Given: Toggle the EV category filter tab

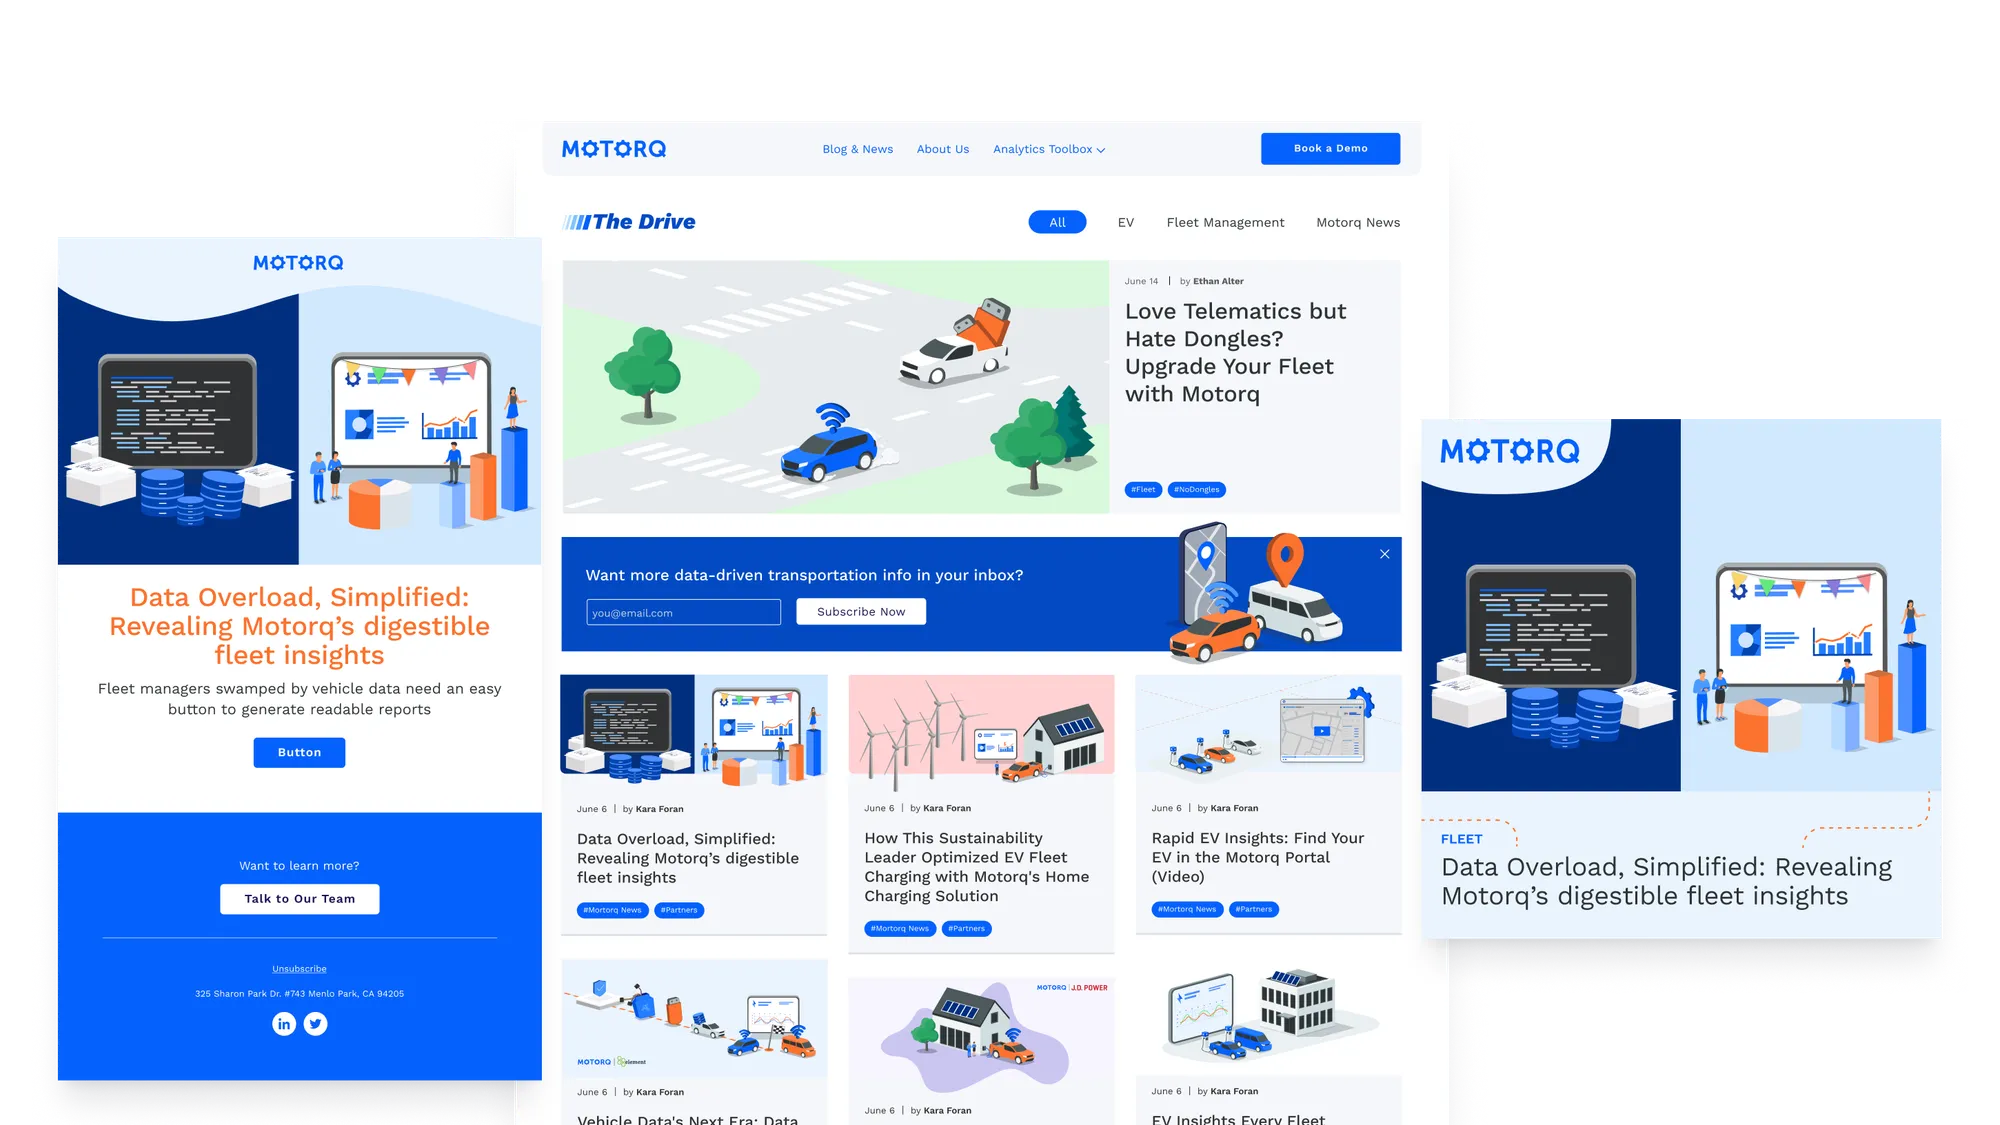Looking at the screenshot, I should [1124, 223].
